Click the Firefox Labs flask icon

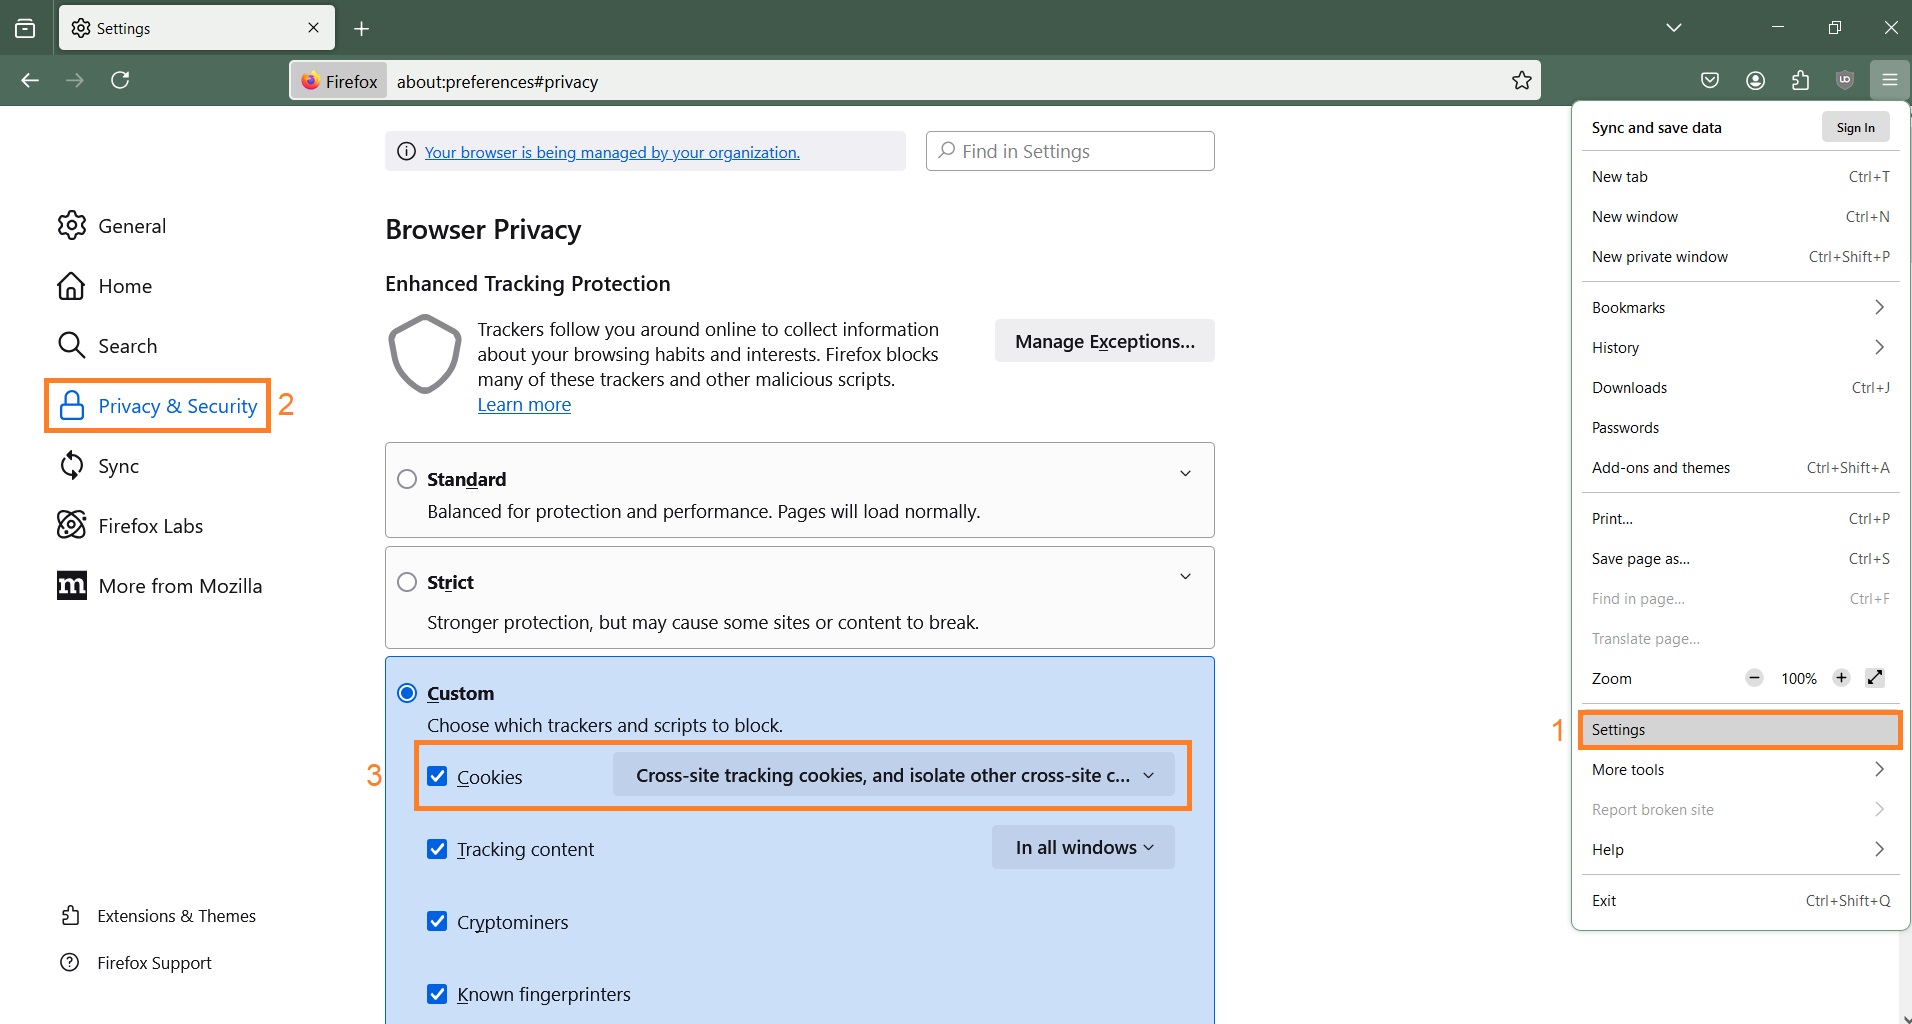[71, 525]
